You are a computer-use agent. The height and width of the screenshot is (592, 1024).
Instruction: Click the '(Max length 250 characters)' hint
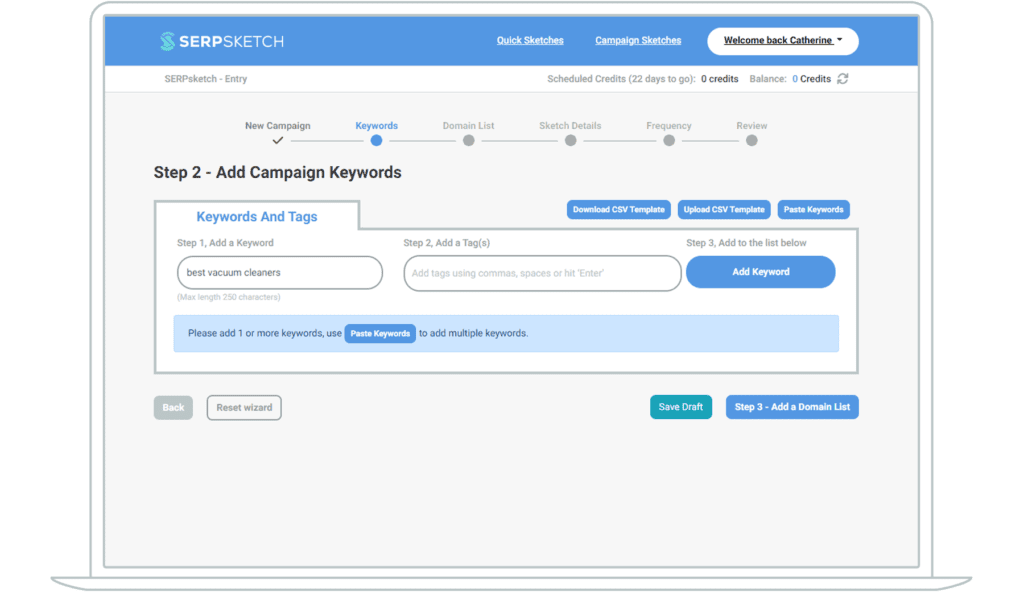coord(229,297)
